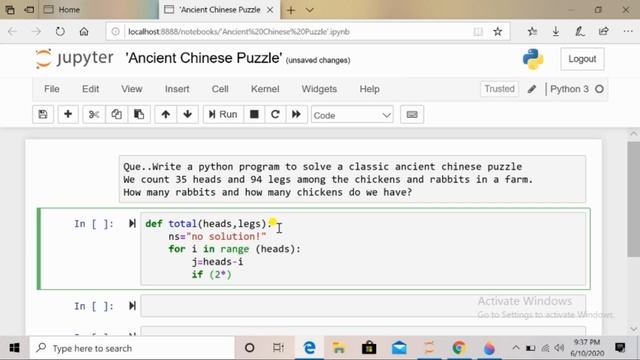Image resolution: width=640 pixels, height=360 pixels.
Task: Restart the kernel with the circular arrow
Action: click(x=275, y=115)
